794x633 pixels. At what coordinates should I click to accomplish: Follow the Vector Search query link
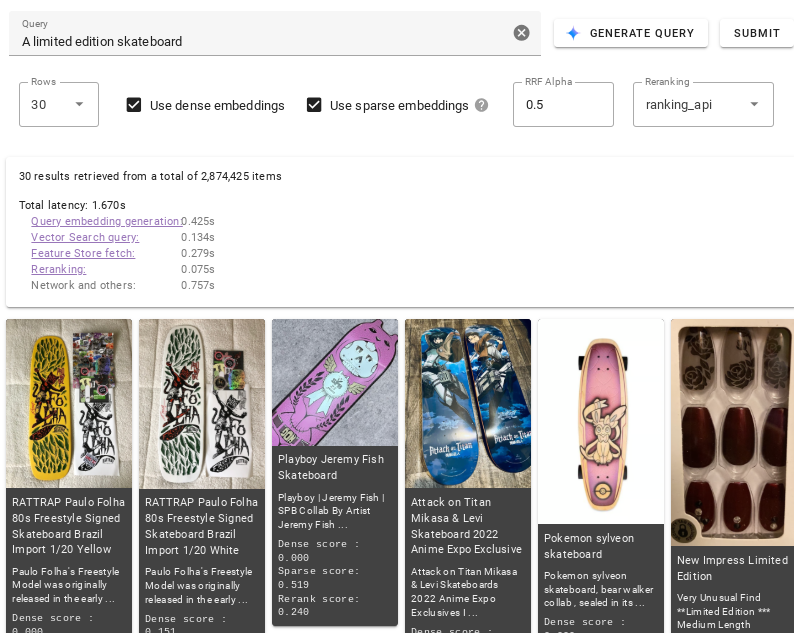[x=85, y=237]
